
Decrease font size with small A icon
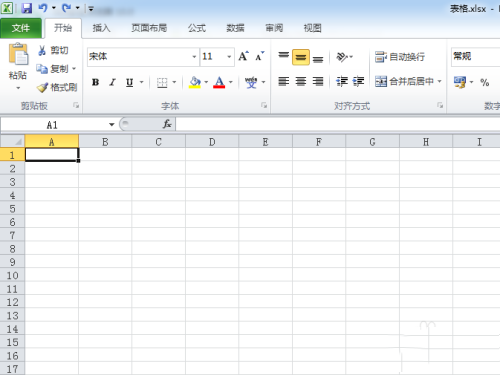click(259, 56)
